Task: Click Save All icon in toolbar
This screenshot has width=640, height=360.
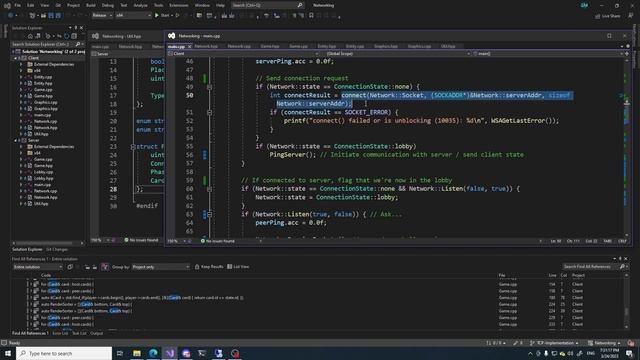Action: tap(58, 16)
